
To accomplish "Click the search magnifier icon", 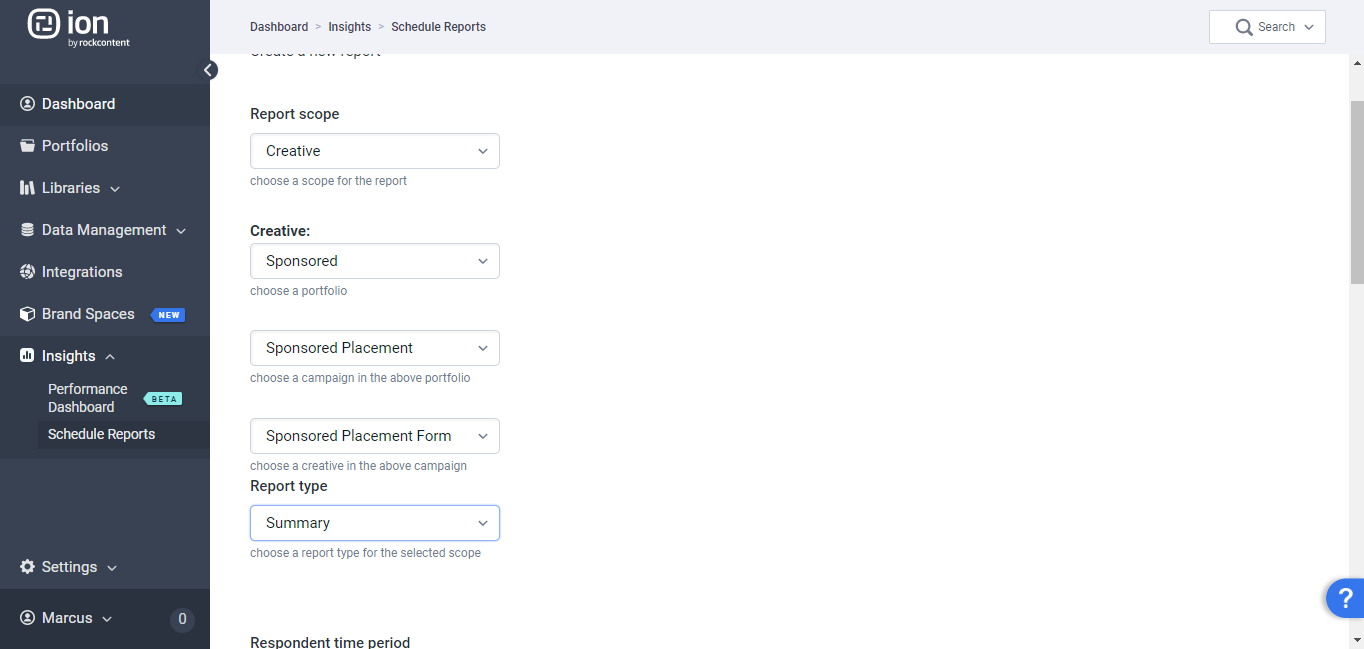I will (x=1244, y=27).
